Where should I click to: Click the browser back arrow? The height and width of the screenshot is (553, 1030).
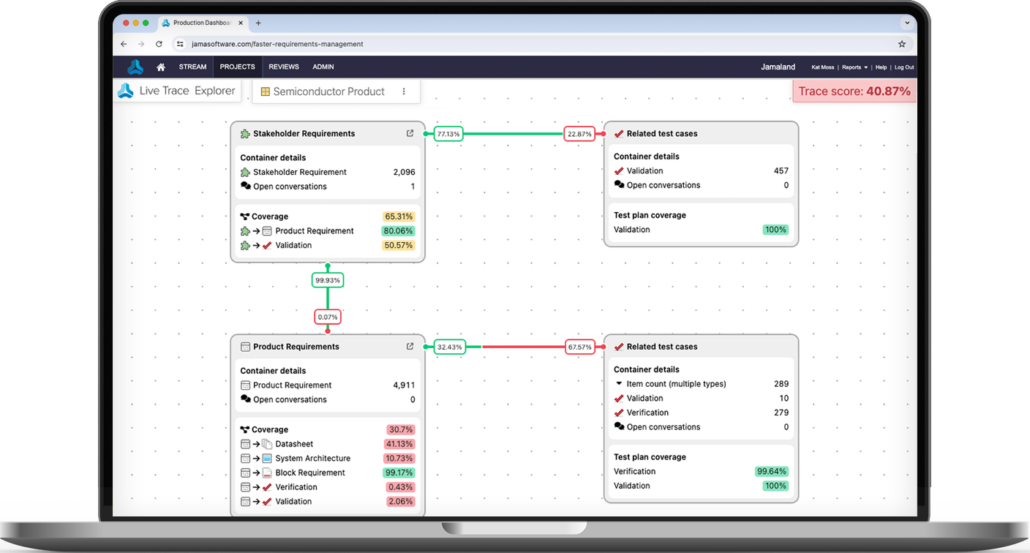[124, 44]
